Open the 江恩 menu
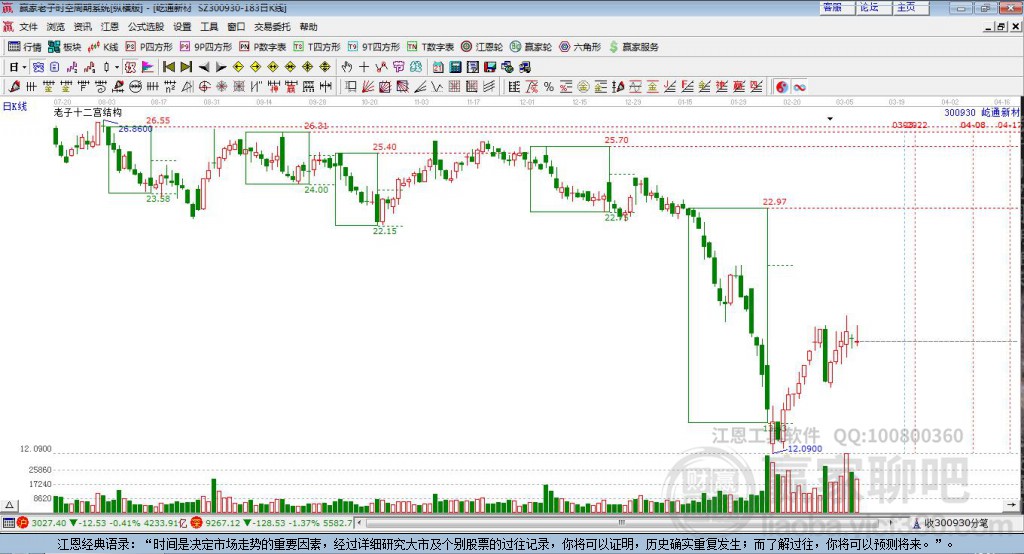 110,27
